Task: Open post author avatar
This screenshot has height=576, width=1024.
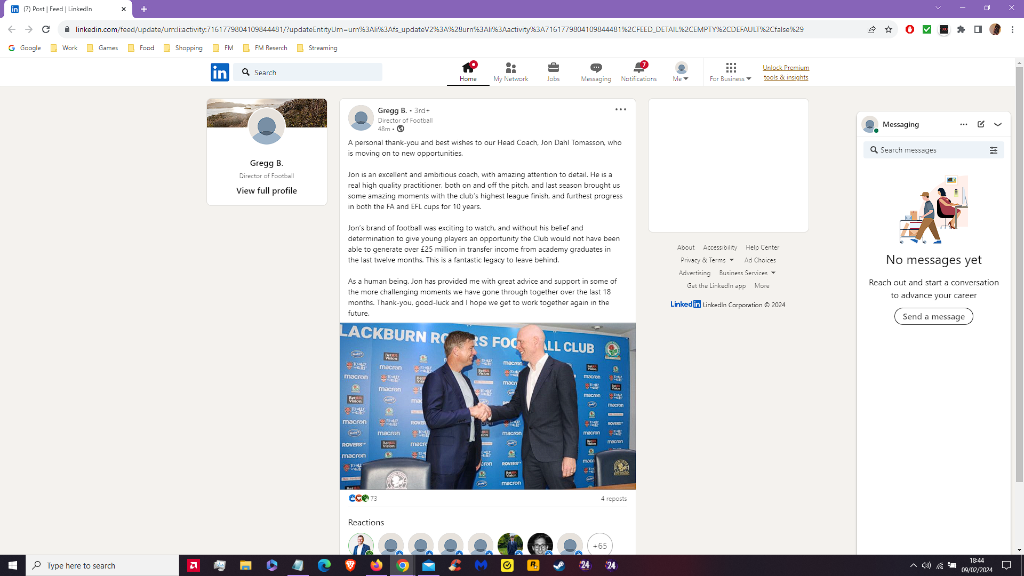Action: click(x=360, y=118)
